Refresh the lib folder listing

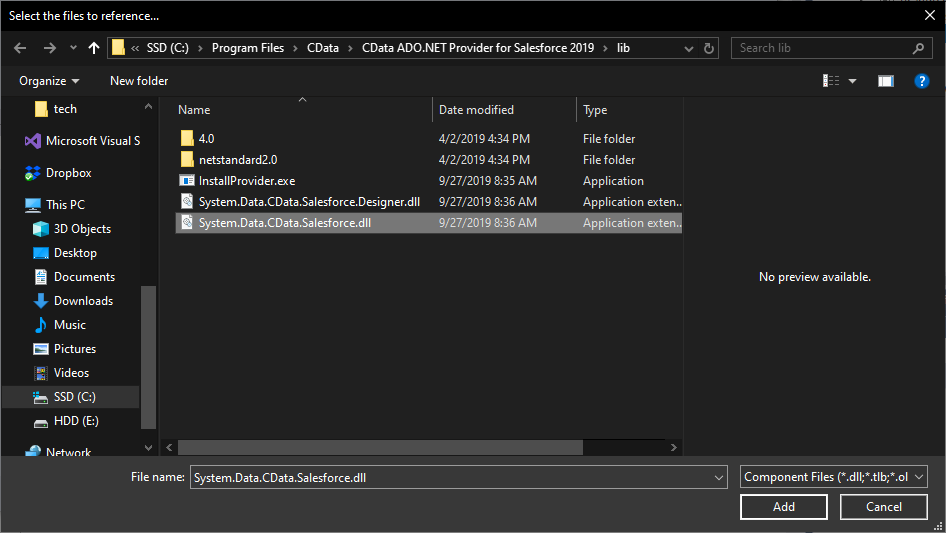[x=709, y=48]
